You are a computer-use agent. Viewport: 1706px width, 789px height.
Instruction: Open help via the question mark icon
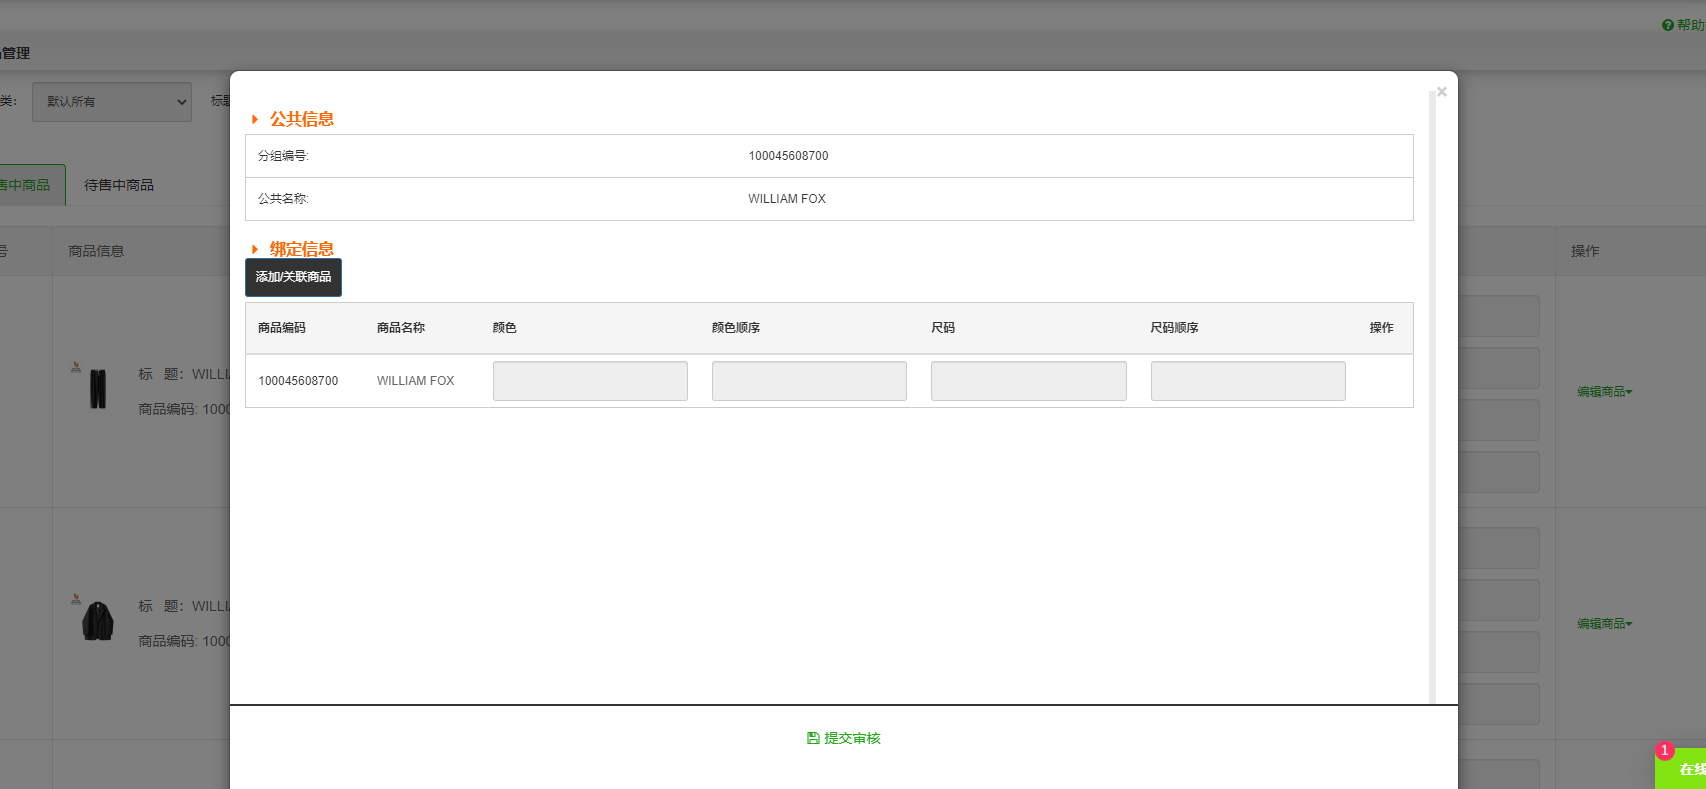[x=1667, y=25]
